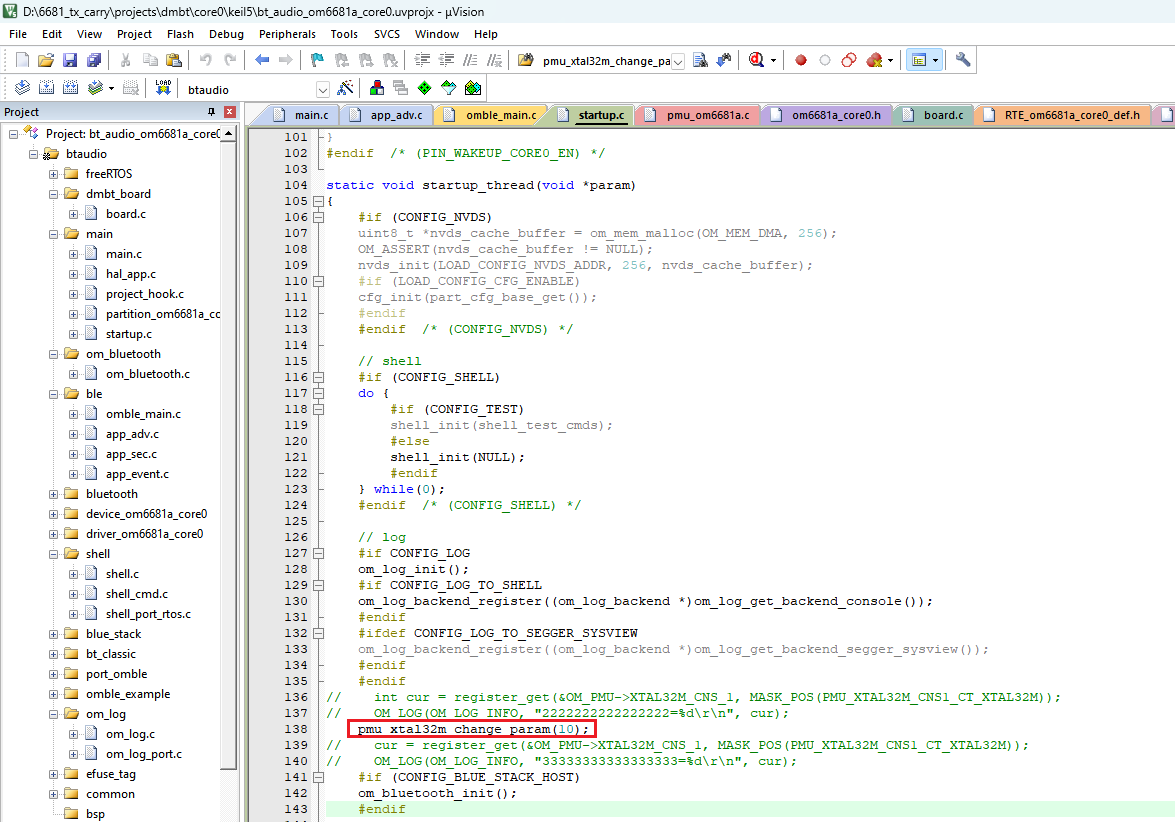Select project_hook.c in the project tree
This screenshot has height=822, width=1175.
click(x=145, y=294)
